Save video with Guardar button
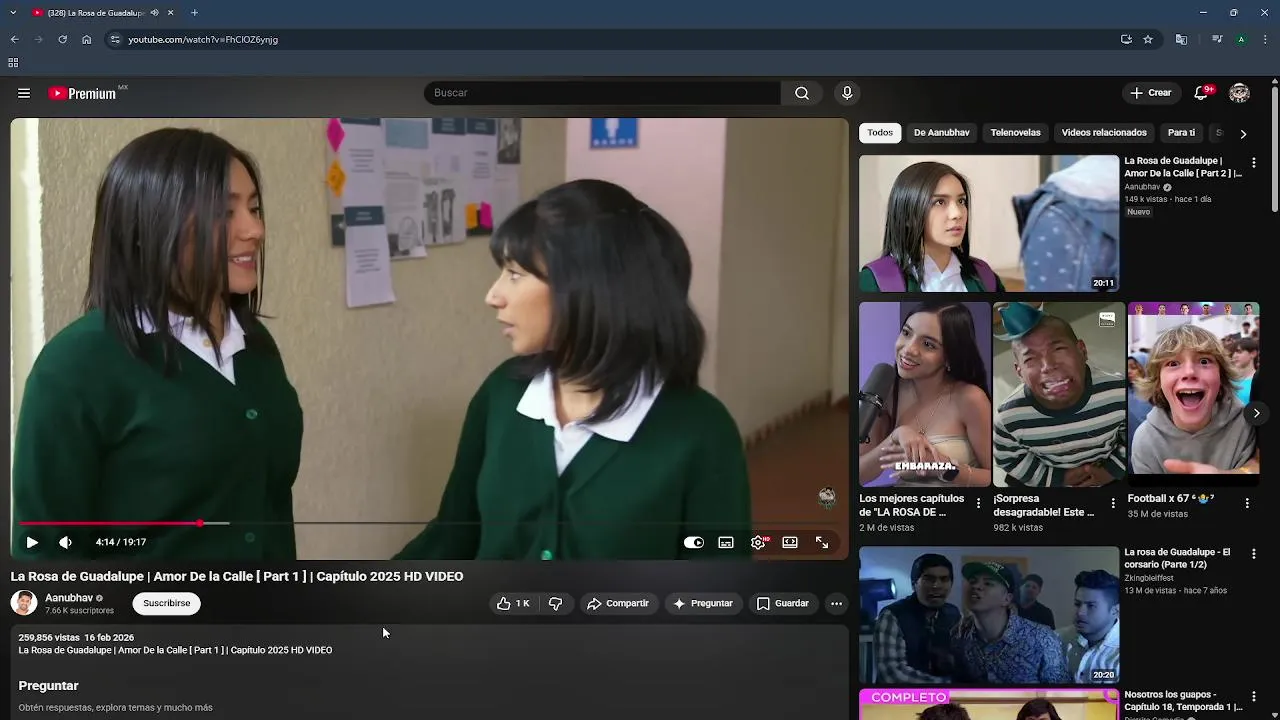Viewport: 1280px width, 720px height. click(783, 603)
